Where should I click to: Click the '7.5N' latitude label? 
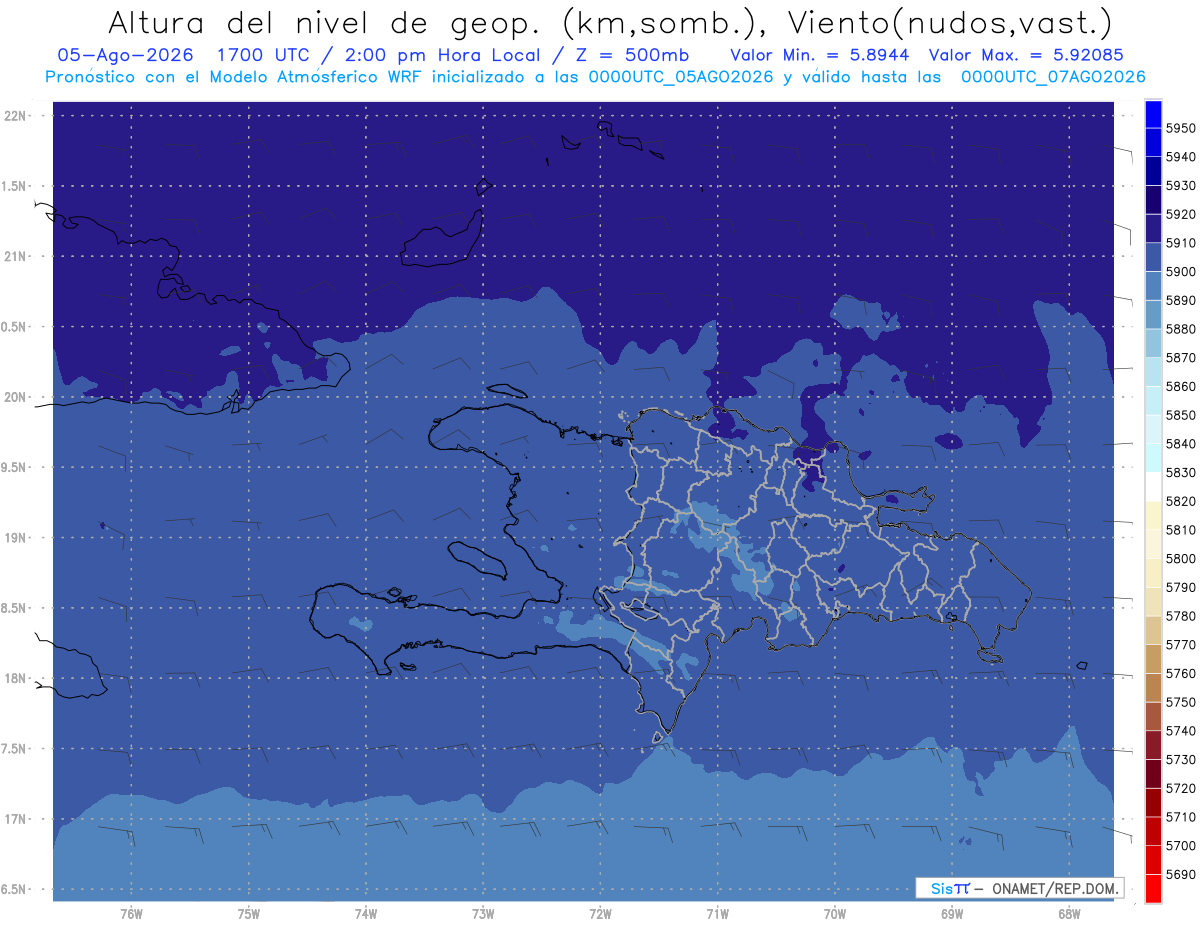tap(15, 748)
